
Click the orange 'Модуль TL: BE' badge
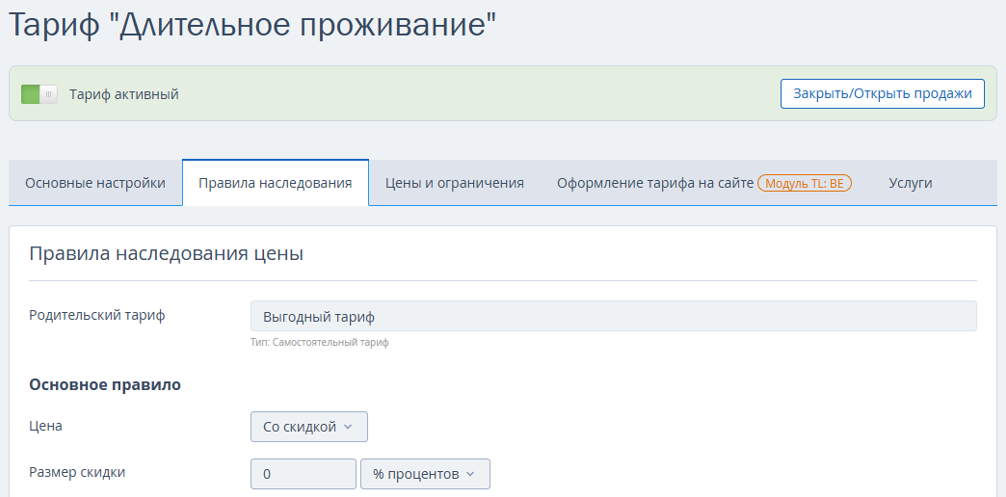pos(805,183)
